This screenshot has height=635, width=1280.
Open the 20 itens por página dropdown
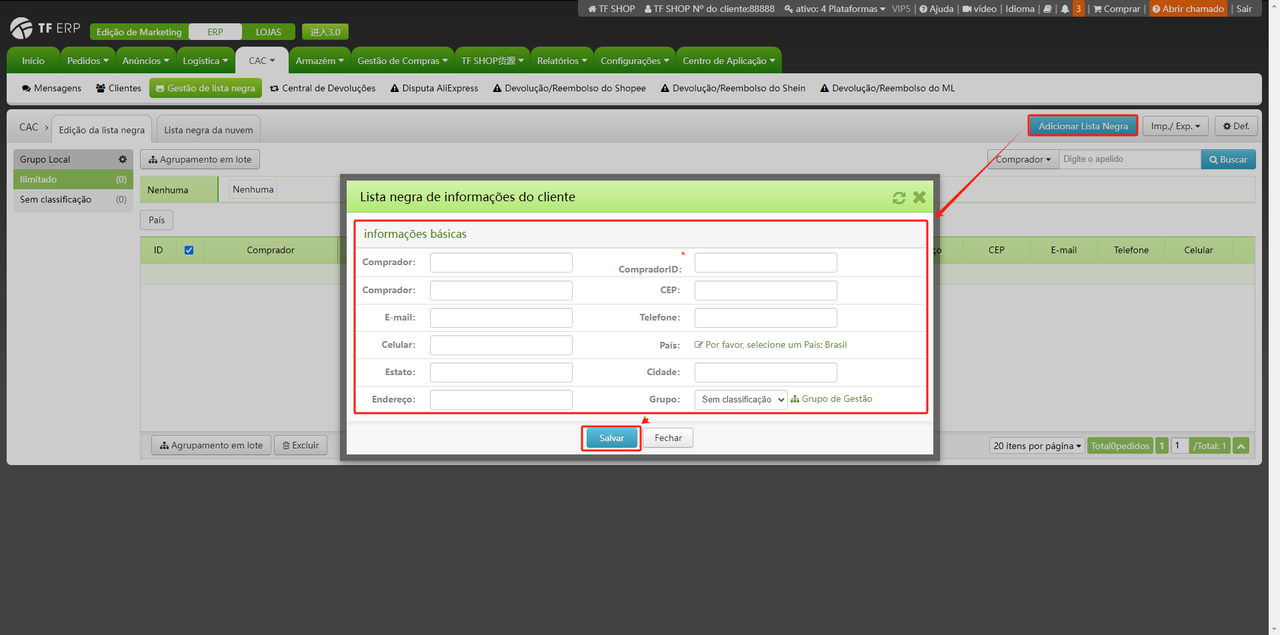pos(1036,446)
